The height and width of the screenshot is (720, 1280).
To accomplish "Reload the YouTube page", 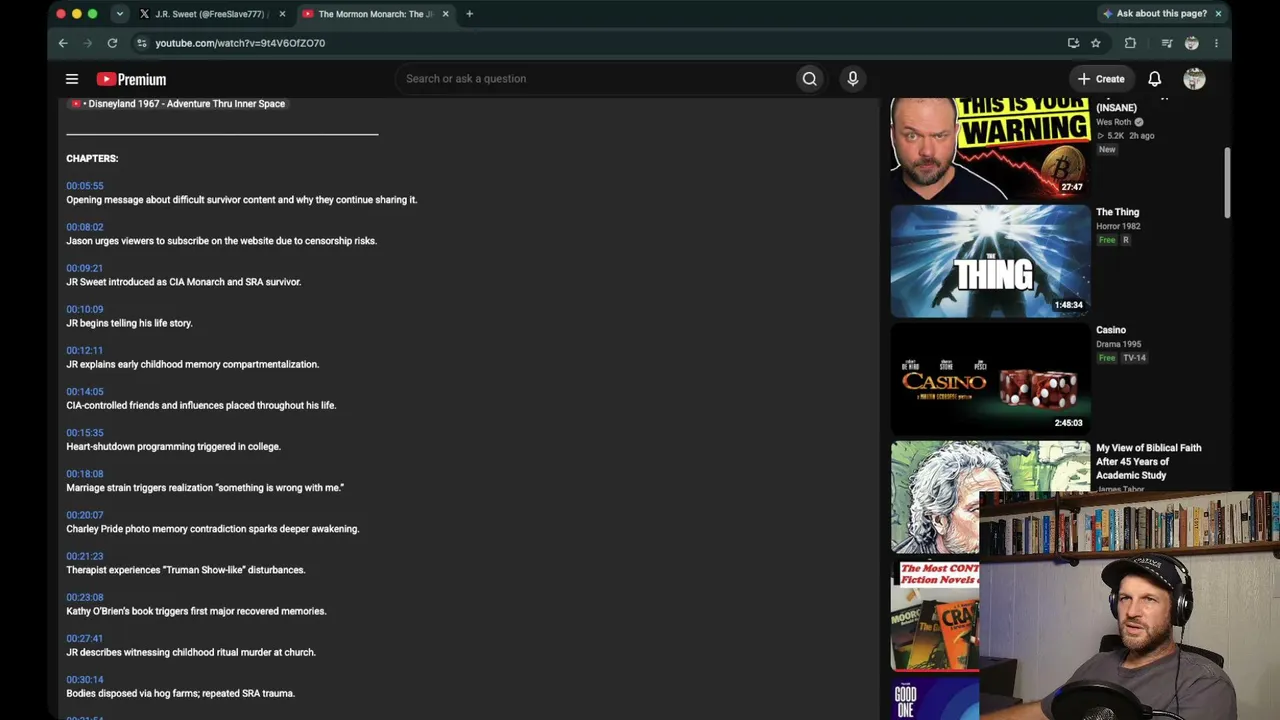I will pos(112,43).
